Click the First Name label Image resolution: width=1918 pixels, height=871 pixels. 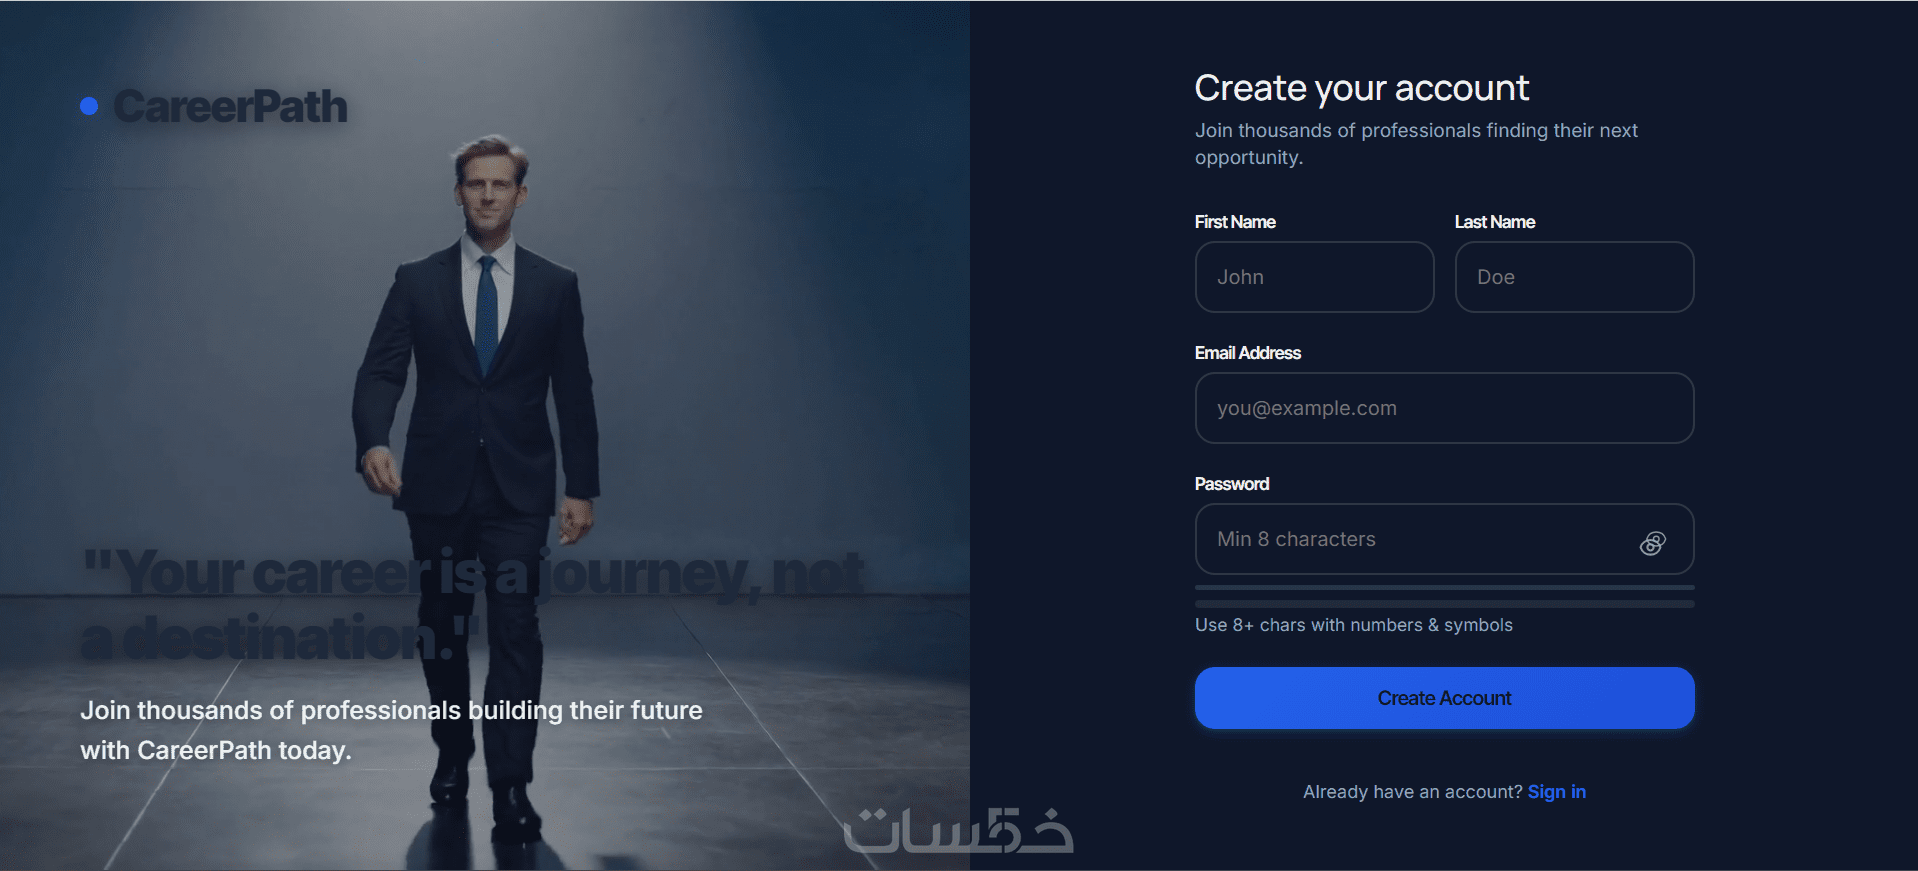tap(1235, 222)
